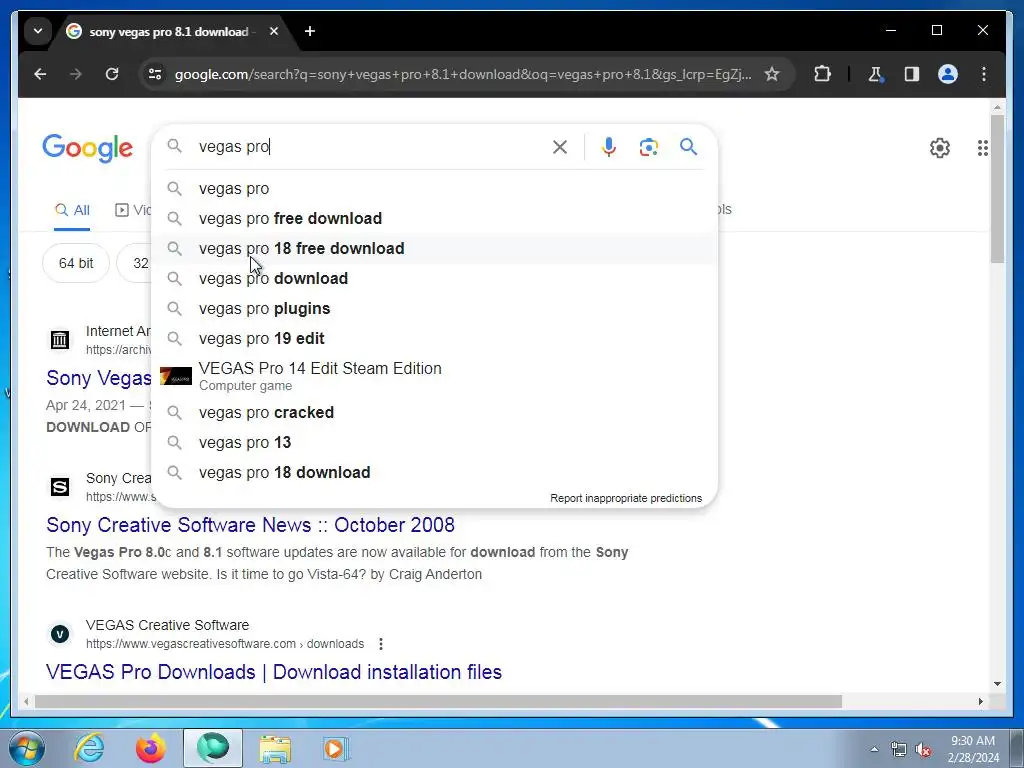
Task: Search by image with the camera lens icon
Action: [x=648, y=147]
